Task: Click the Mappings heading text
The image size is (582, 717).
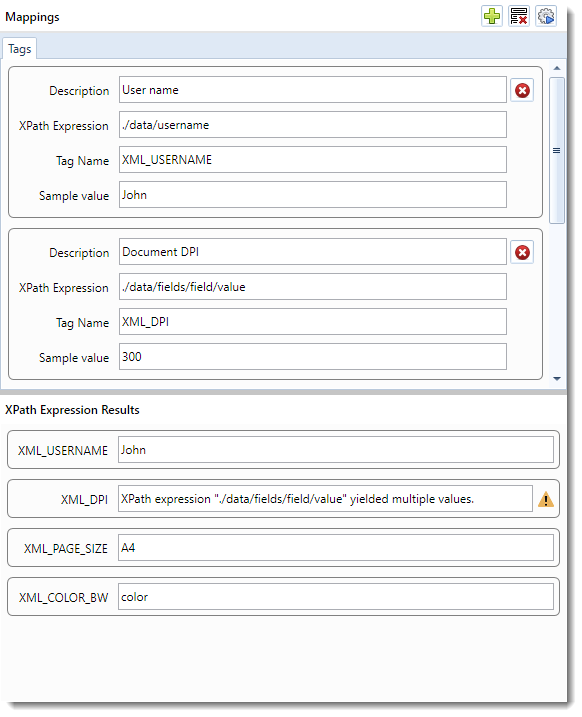Action: click(32, 17)
